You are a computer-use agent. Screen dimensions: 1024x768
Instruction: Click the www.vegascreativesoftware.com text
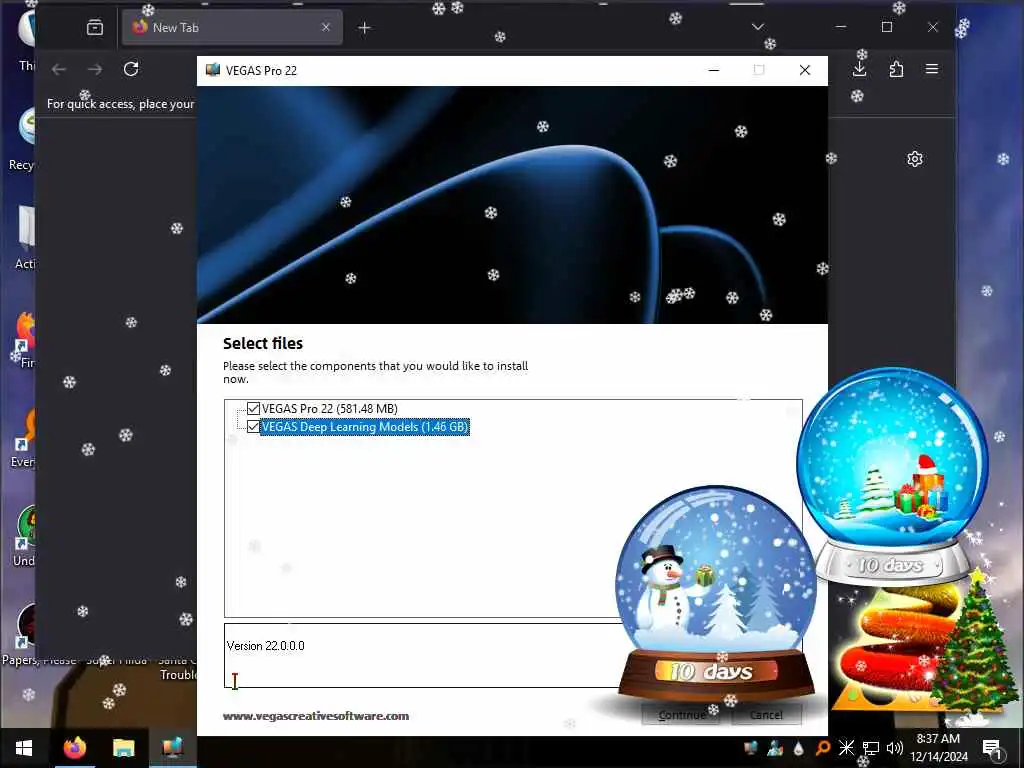pos(316,716)
